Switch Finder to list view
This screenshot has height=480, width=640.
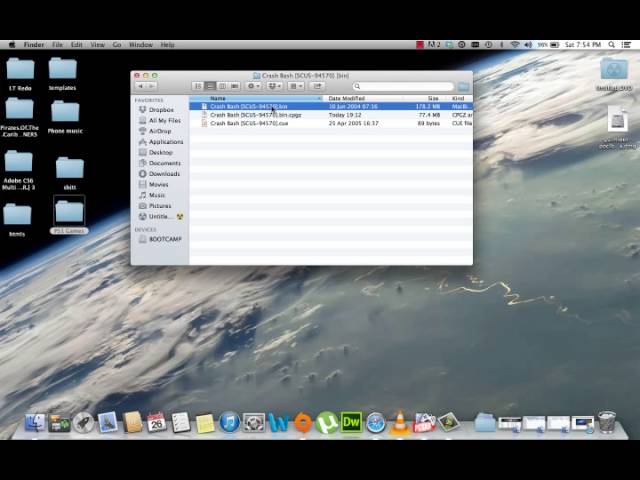click(x=210, y=86)
